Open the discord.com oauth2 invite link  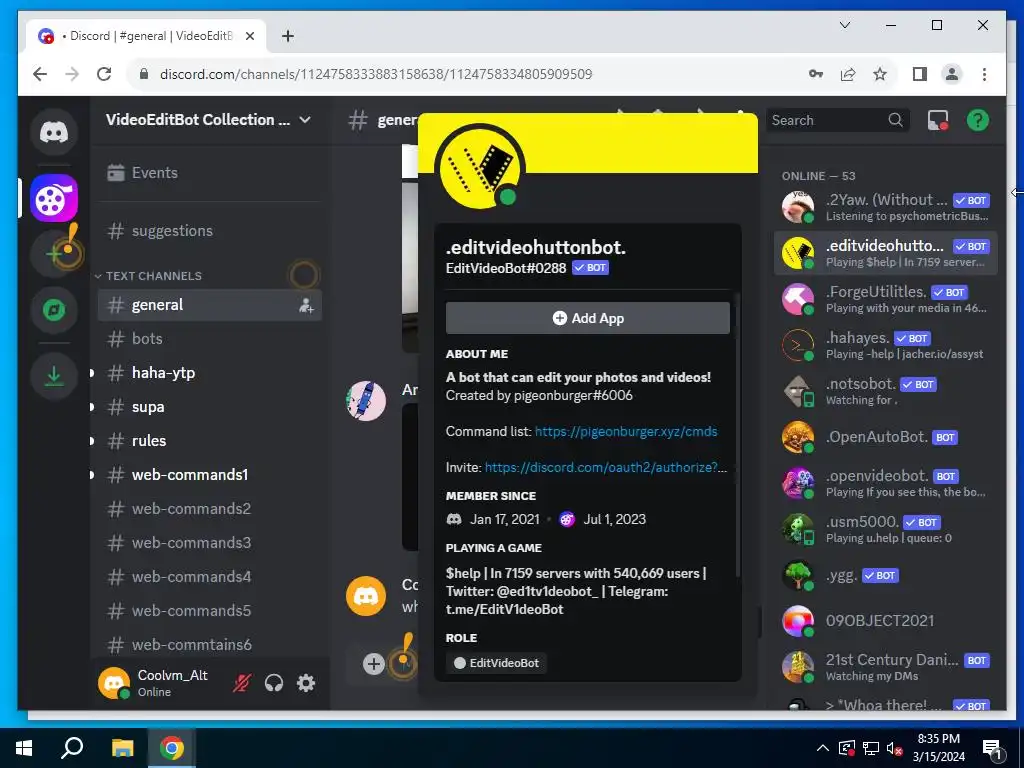[605, 468]
